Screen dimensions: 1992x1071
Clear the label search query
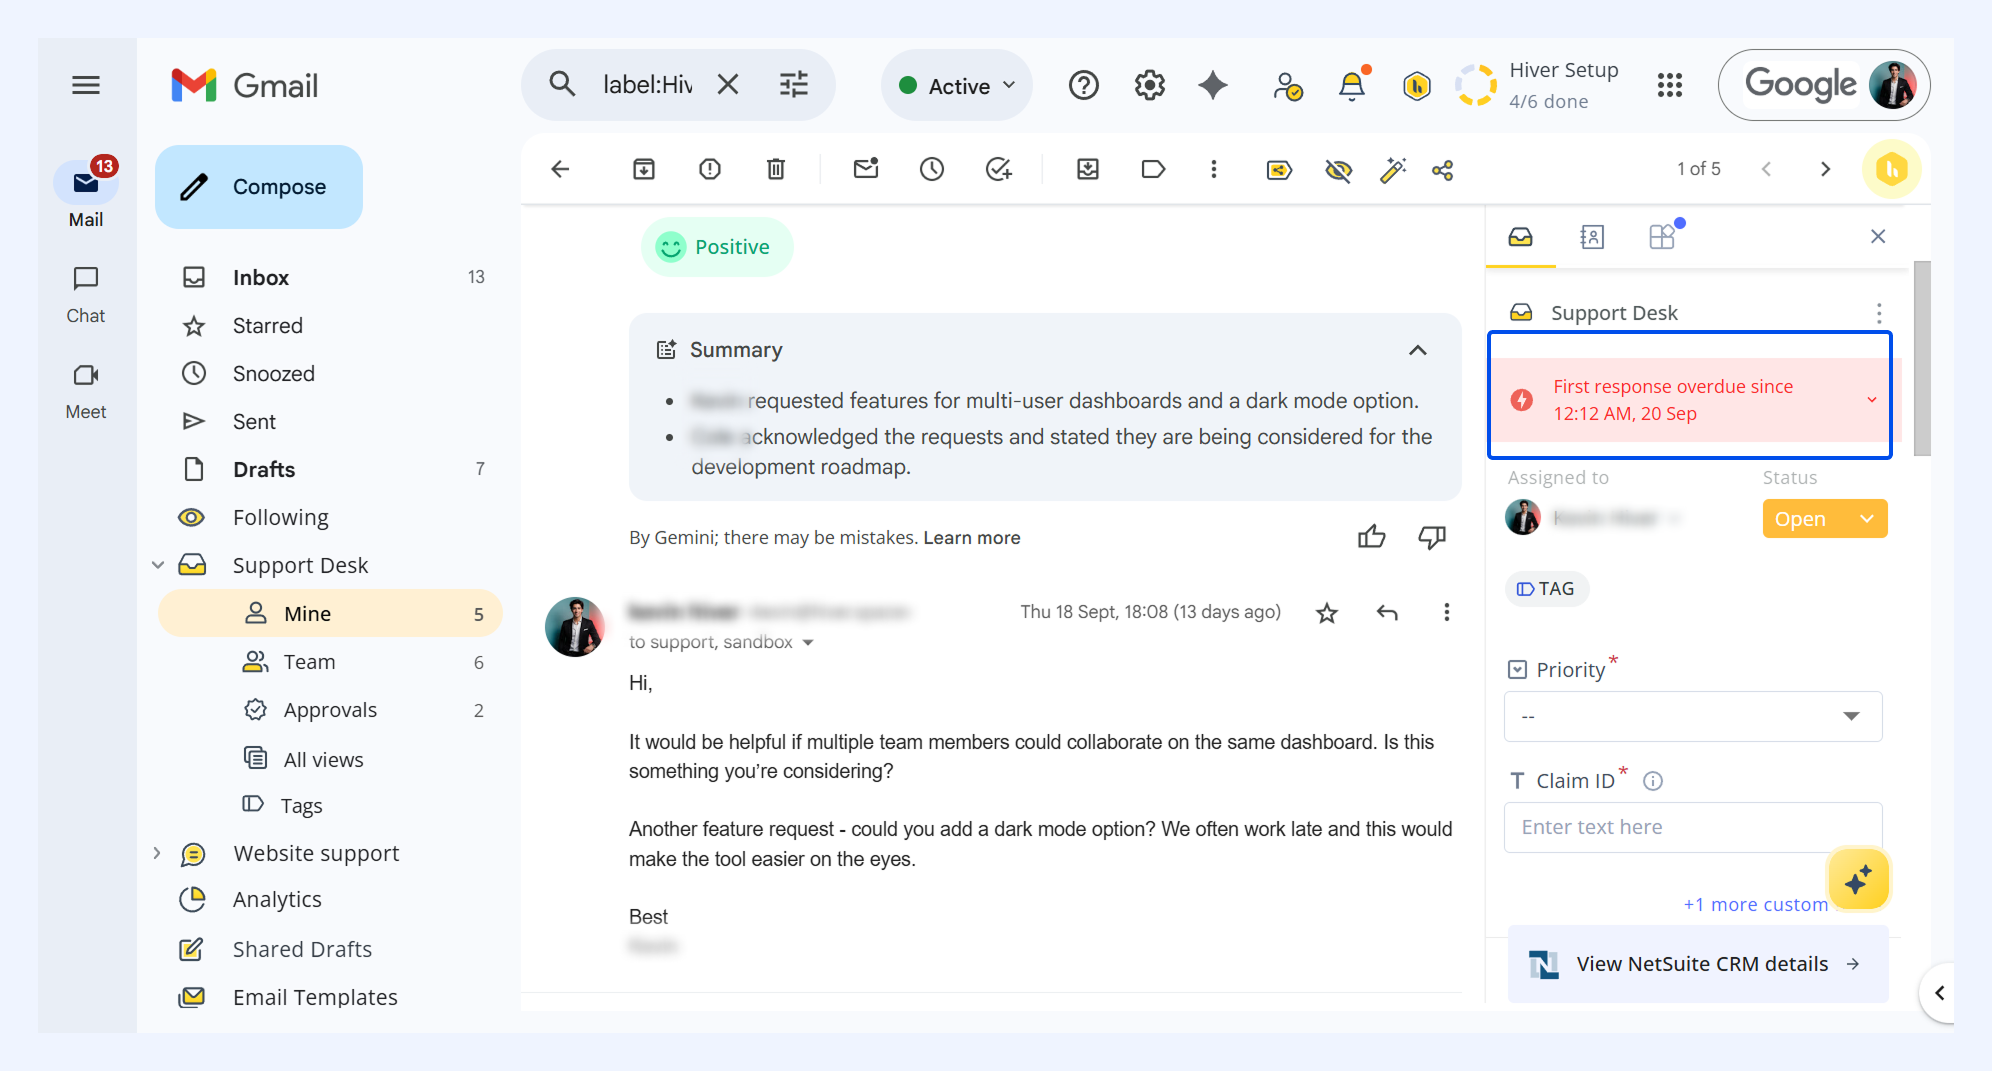tap(728, 84)
